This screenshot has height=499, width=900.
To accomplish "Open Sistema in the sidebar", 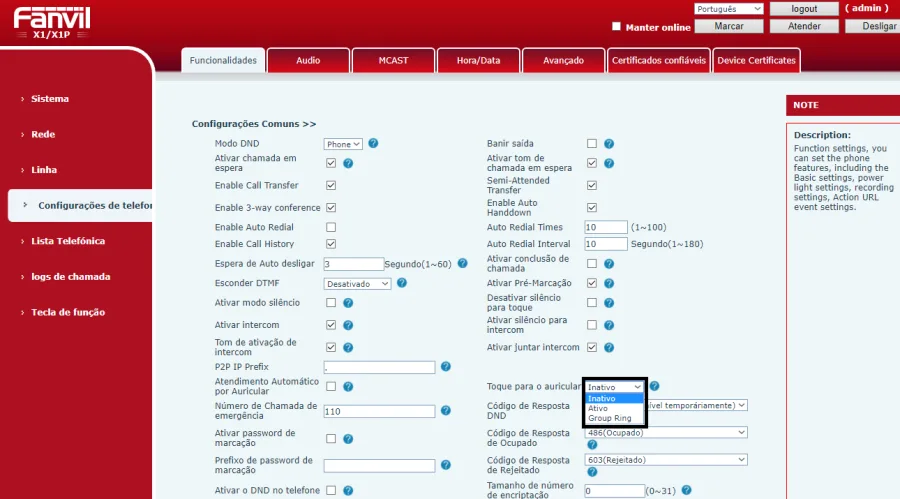I will click(x=50, y=99).
